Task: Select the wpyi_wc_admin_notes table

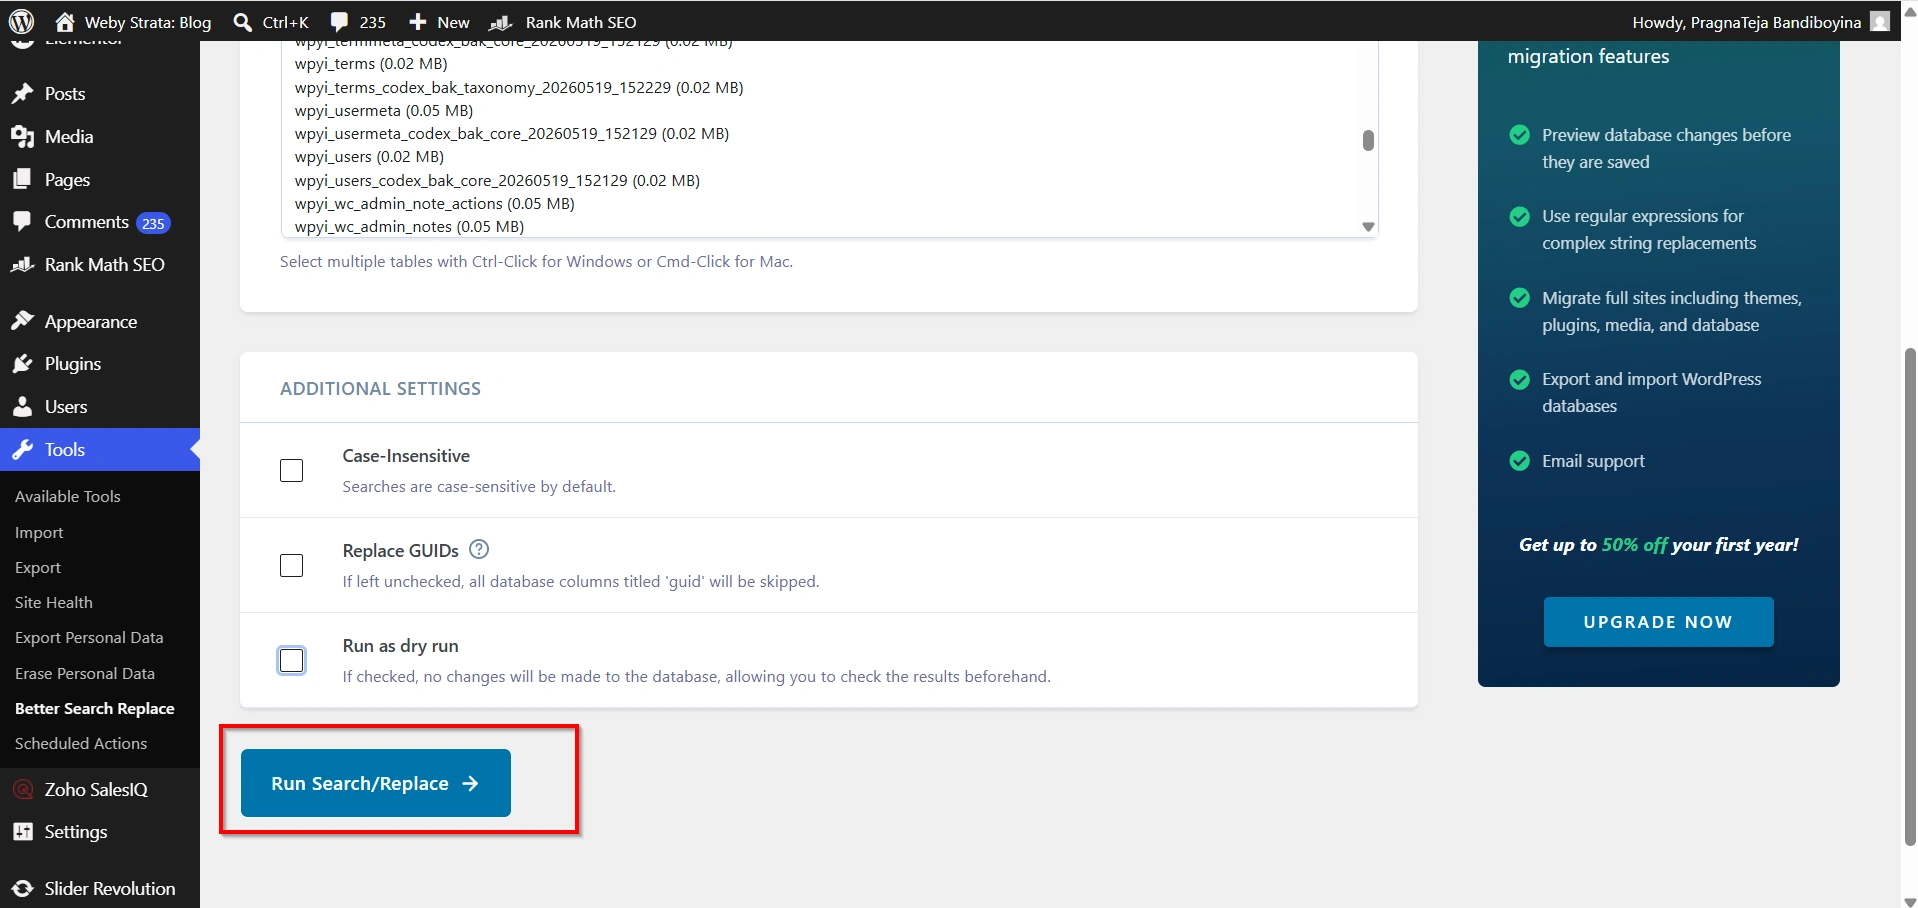Action: (x=409, y=226)
